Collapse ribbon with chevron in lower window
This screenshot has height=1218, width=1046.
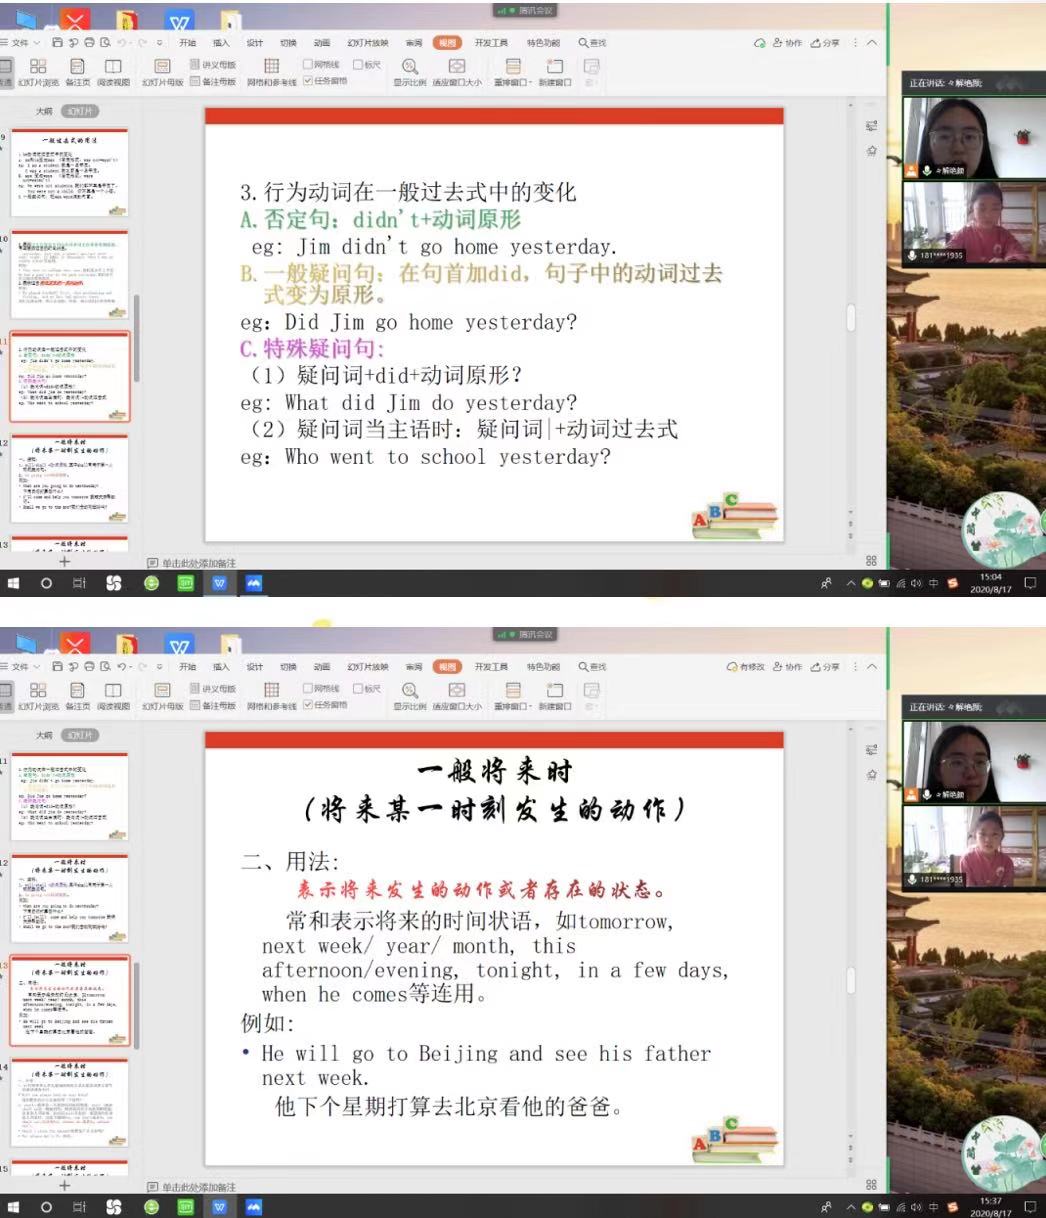(x=872, y=667)
